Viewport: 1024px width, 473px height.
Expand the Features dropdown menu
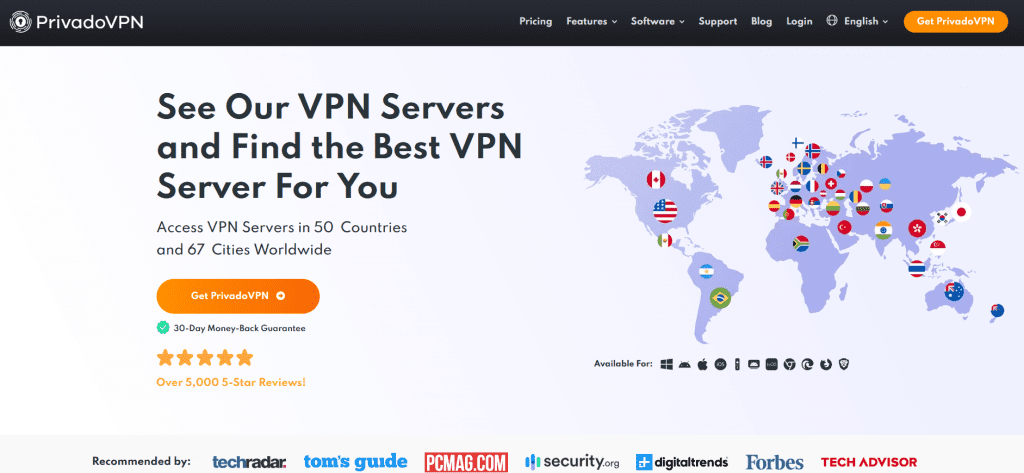[x=592, y=21]
